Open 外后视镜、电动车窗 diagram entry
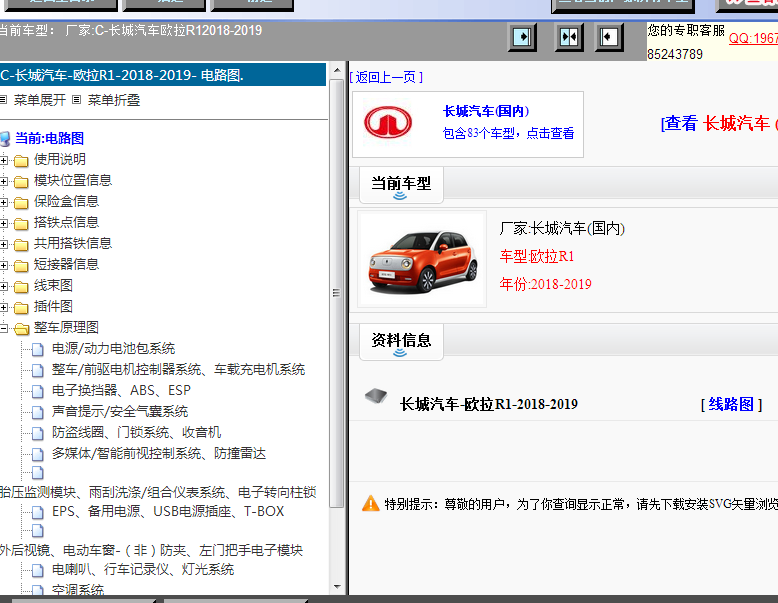Image resolution: width=778 pixels, height=603 pixels. [x=151, y=550]
